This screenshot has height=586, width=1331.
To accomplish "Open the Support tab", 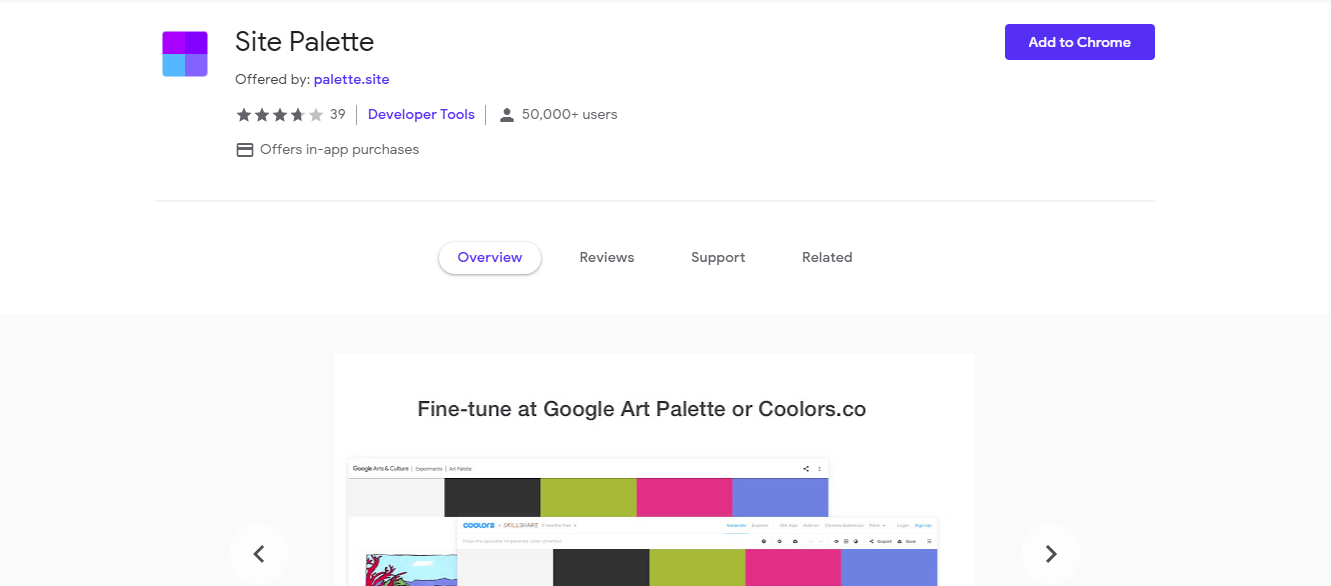I will click(718, 257).
